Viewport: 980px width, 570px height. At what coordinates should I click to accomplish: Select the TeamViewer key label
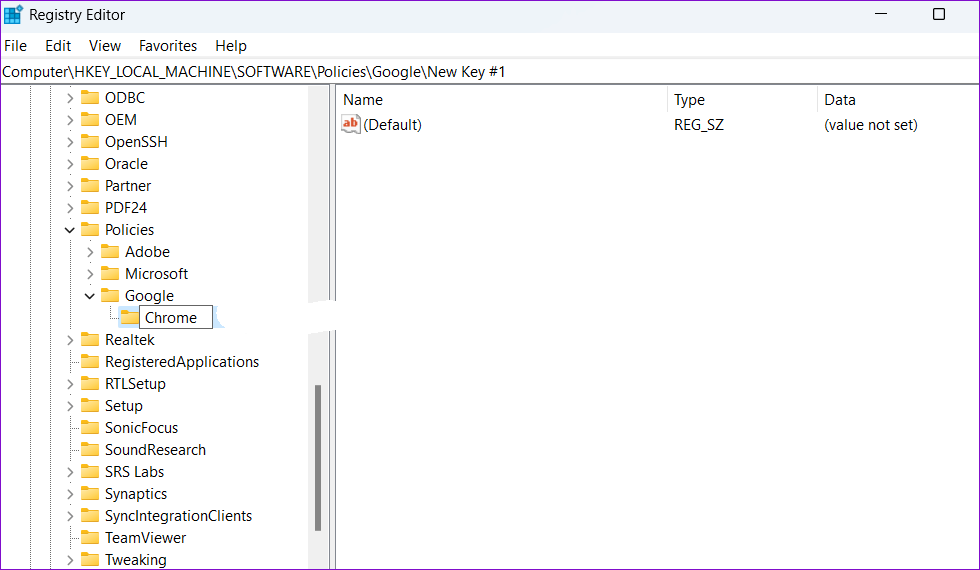point(146,538)
